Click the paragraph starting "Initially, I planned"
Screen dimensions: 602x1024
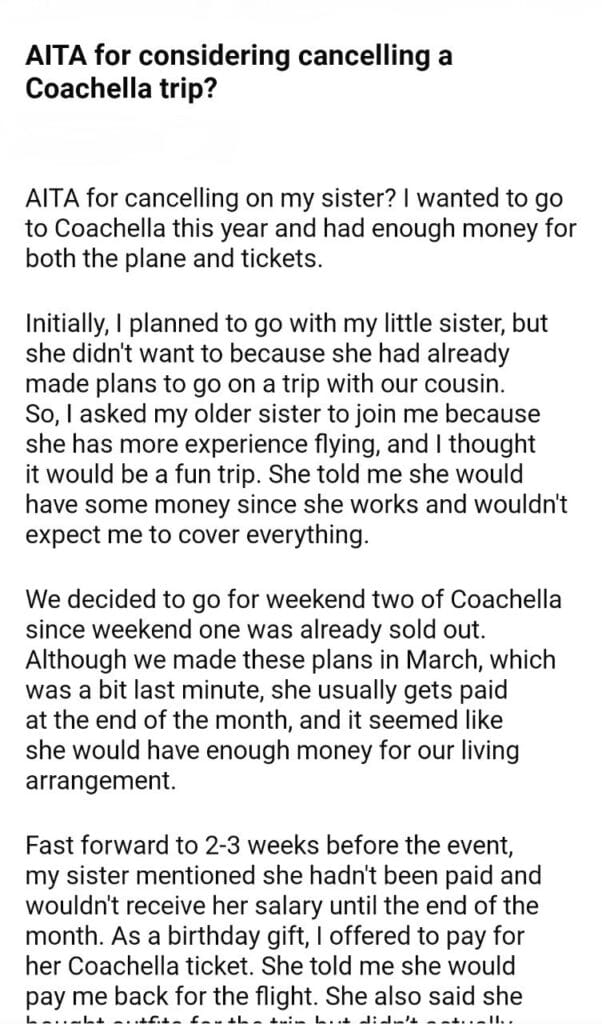(x=297, y=430)
